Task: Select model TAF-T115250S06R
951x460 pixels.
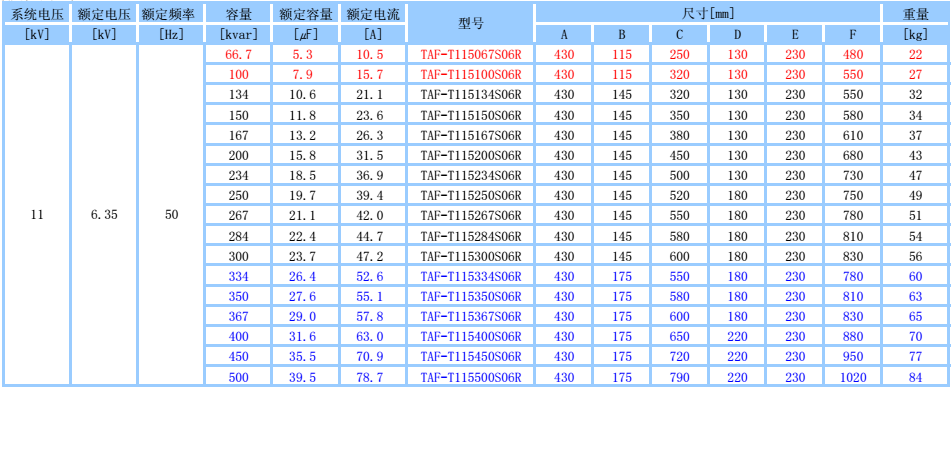Action: (471, 196)
